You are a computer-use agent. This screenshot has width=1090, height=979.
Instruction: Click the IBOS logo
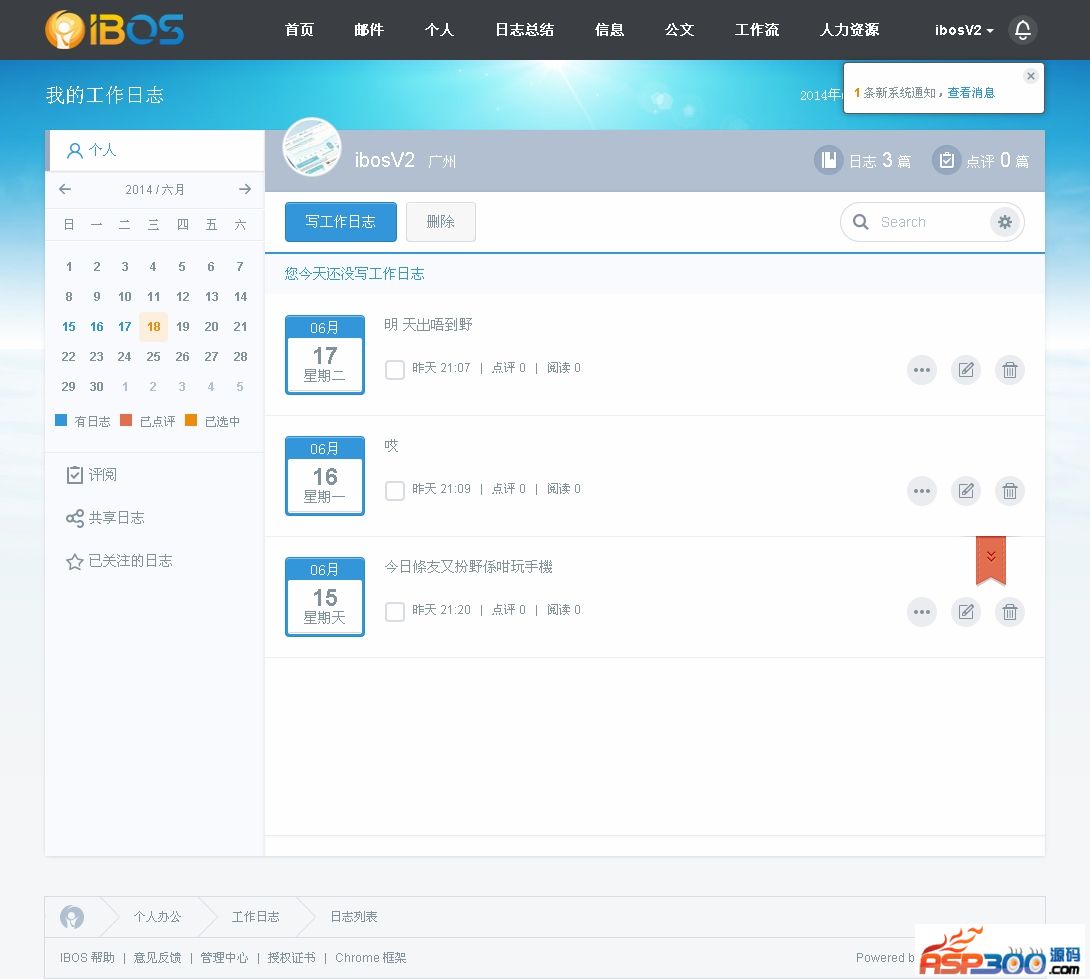point(115,30)
